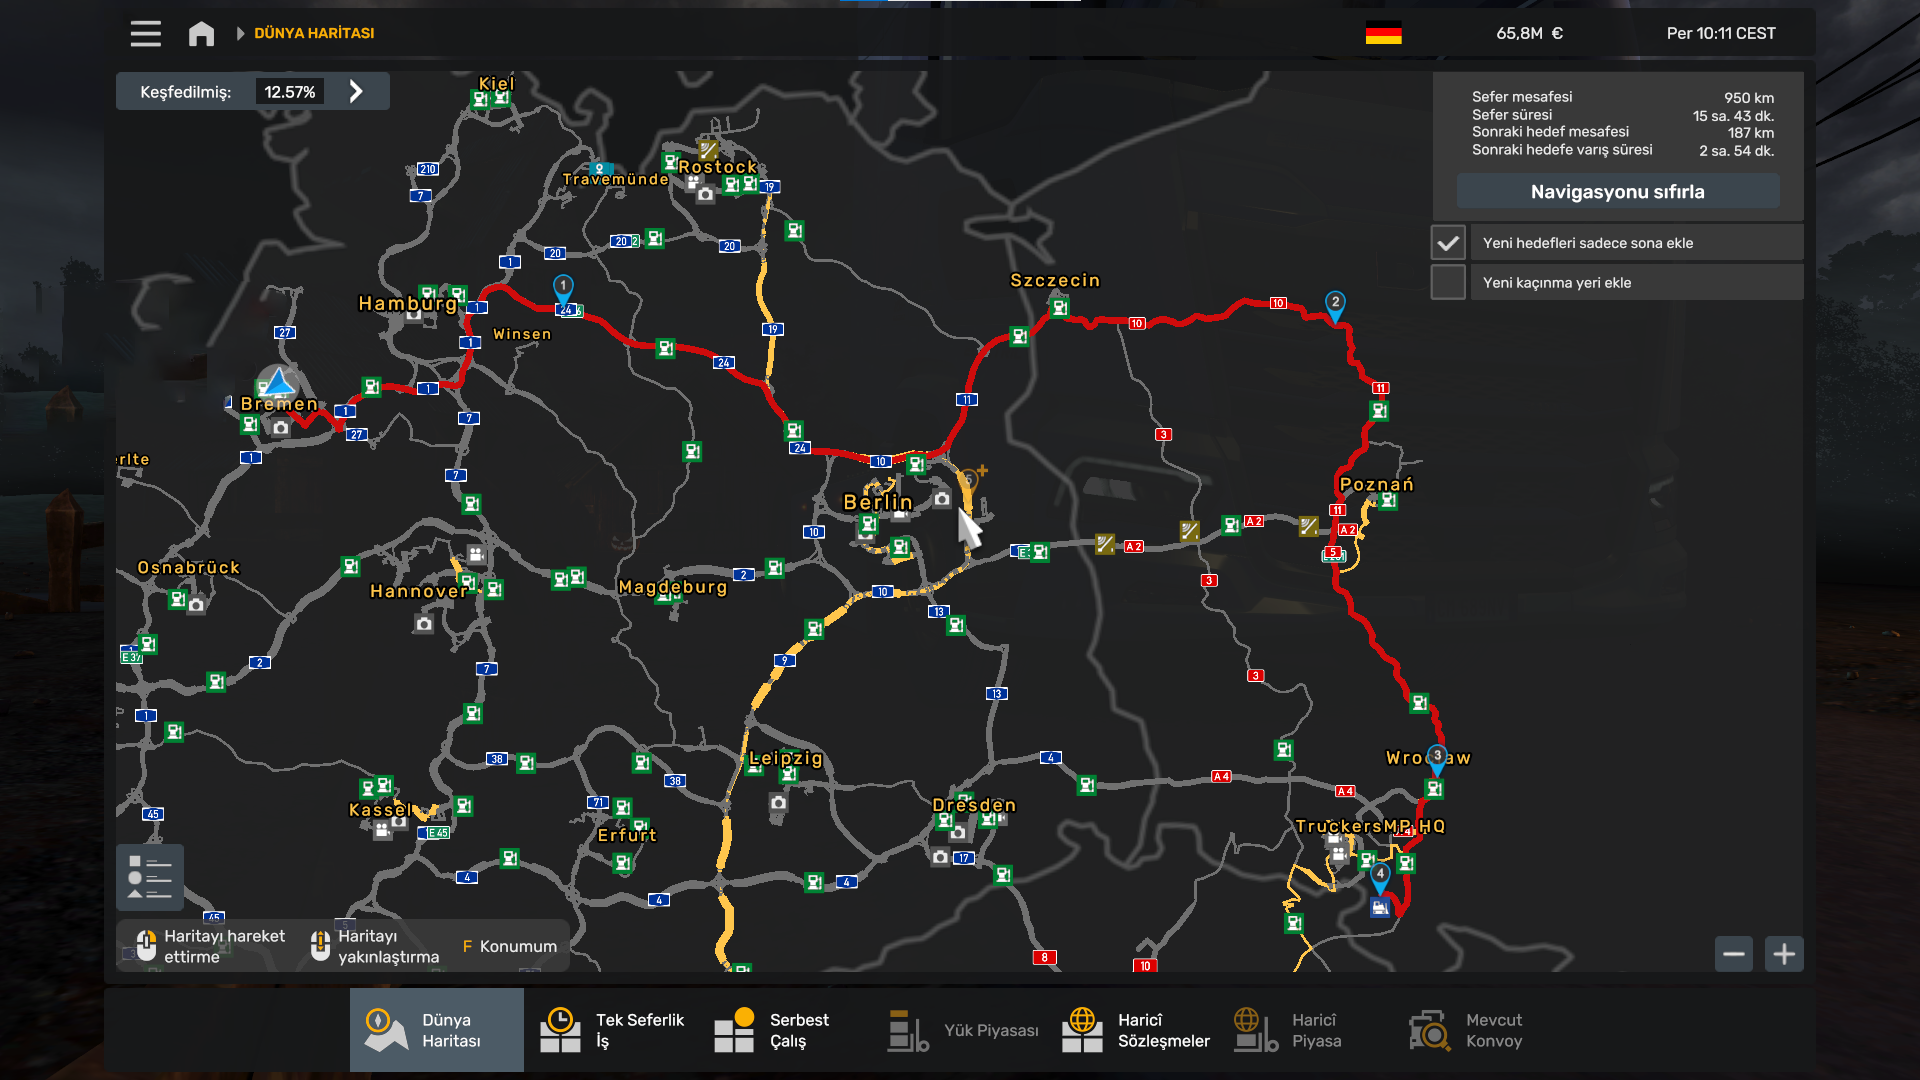1920x1080 pixels.
Task: Click the camera viewpoint icon near Berlin
Action: [x=942, y=499]
